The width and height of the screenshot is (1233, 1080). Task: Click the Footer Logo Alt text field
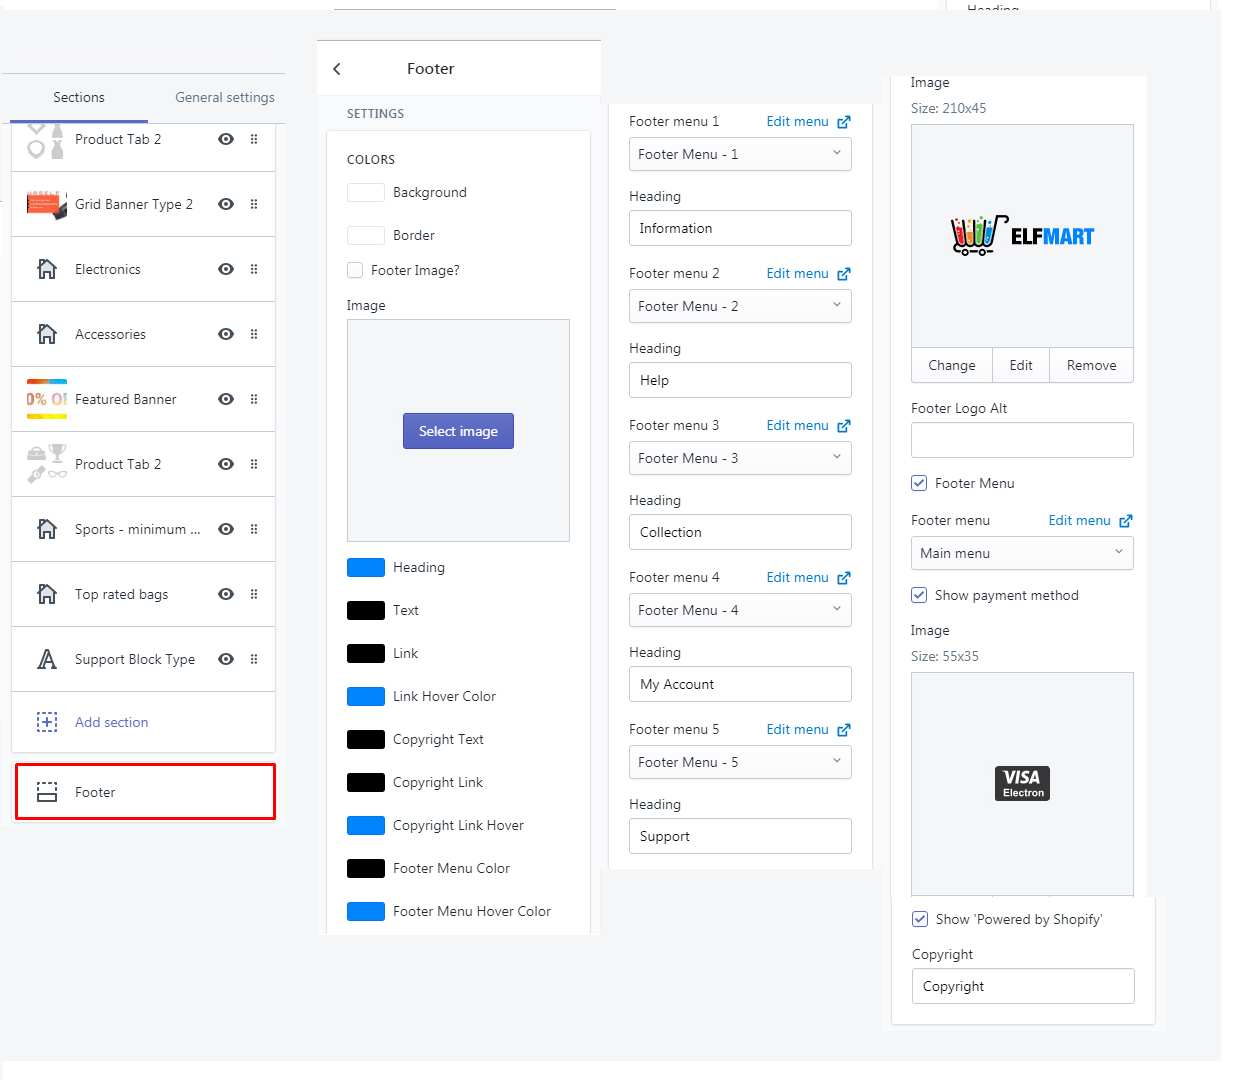click(1022, 440)
